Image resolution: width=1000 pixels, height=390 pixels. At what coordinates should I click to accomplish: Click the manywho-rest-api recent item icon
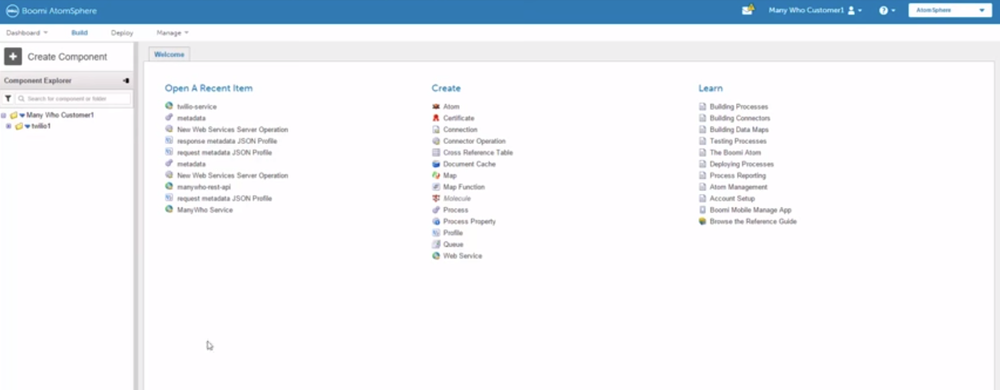pyautogui.click(x=169, y=187)
